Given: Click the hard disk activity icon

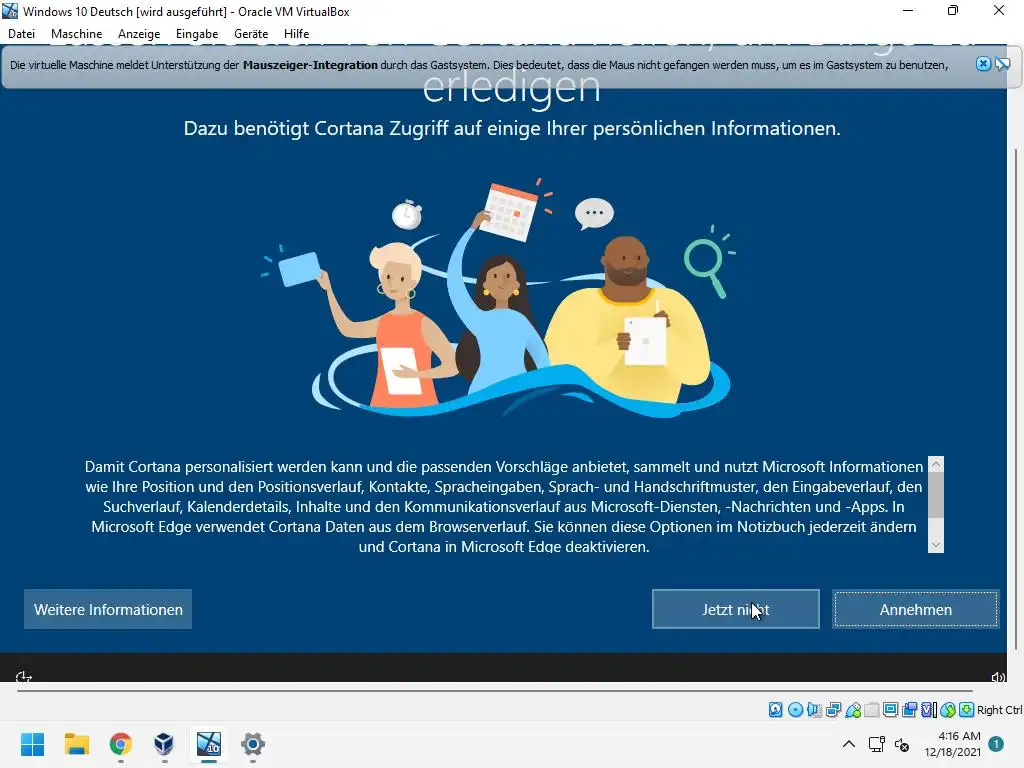Looking at the screenshot, I should point(775,710).
